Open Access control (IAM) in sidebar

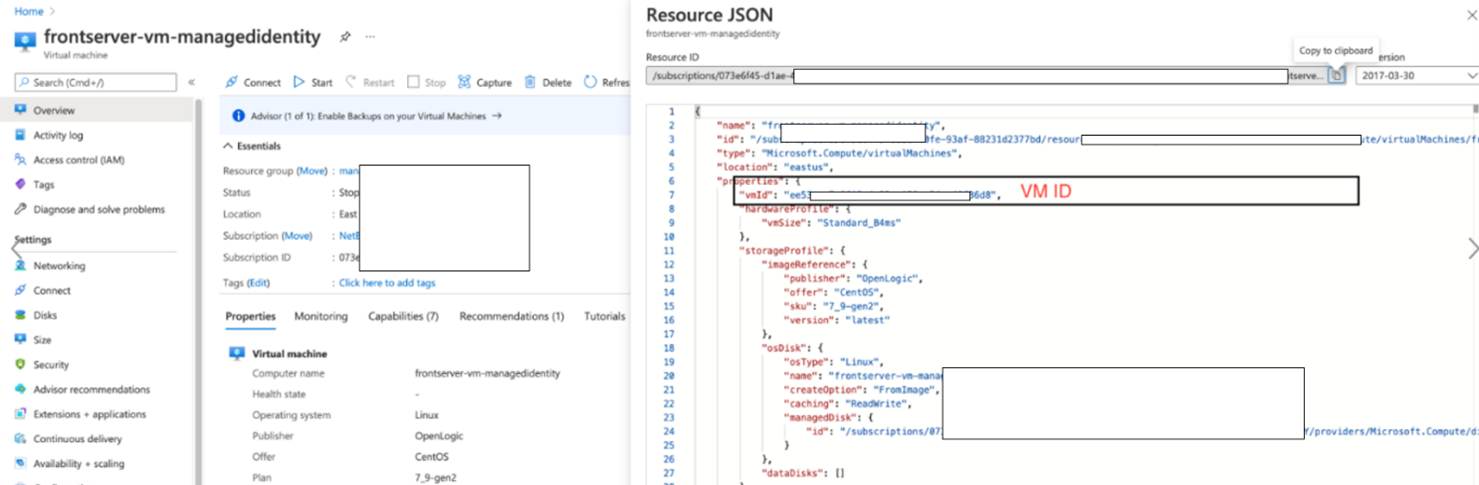pyautogui.click(x=78, y=160)
